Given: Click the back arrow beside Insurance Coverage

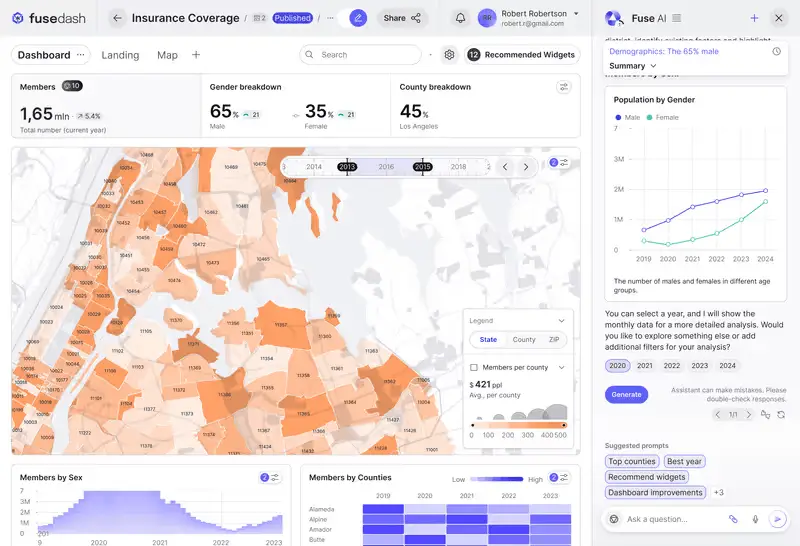Looking at the screenshot, I should (x=117, y=18).
